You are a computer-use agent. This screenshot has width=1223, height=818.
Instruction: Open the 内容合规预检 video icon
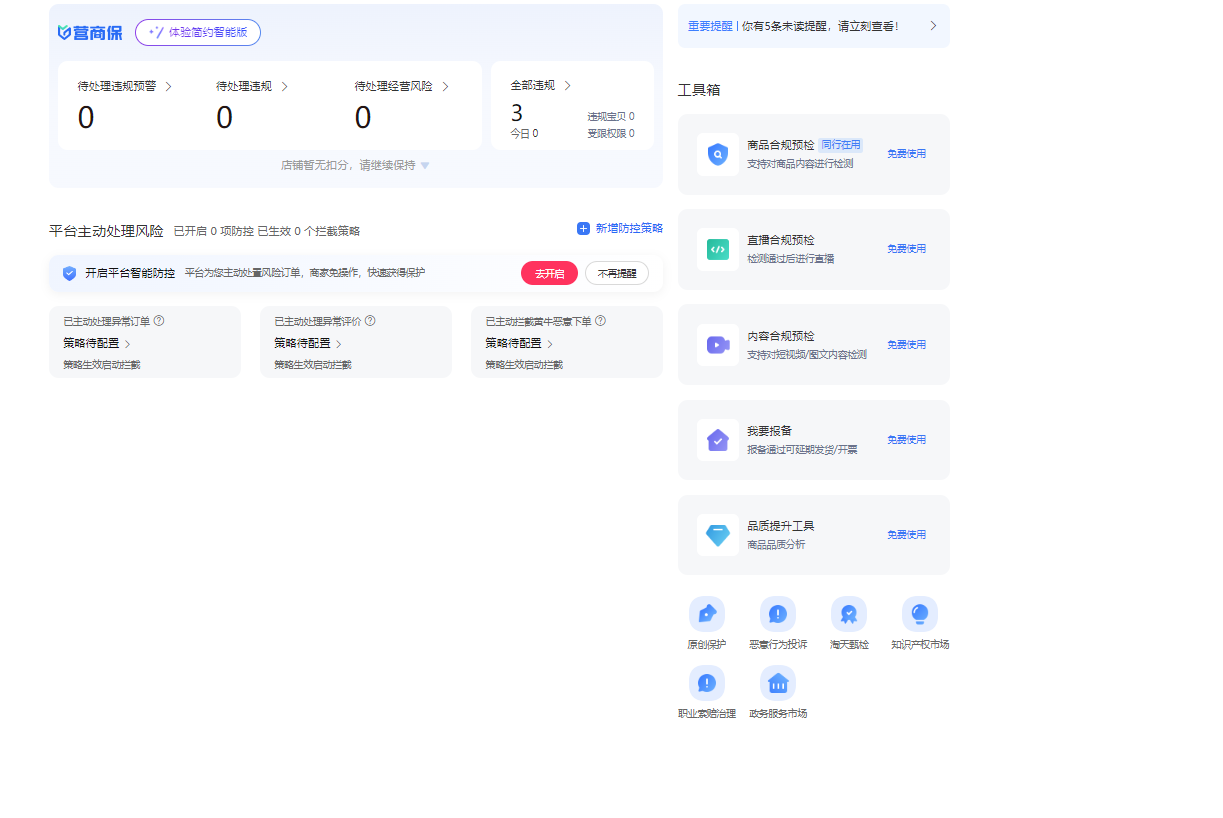[x=718, y=345]
